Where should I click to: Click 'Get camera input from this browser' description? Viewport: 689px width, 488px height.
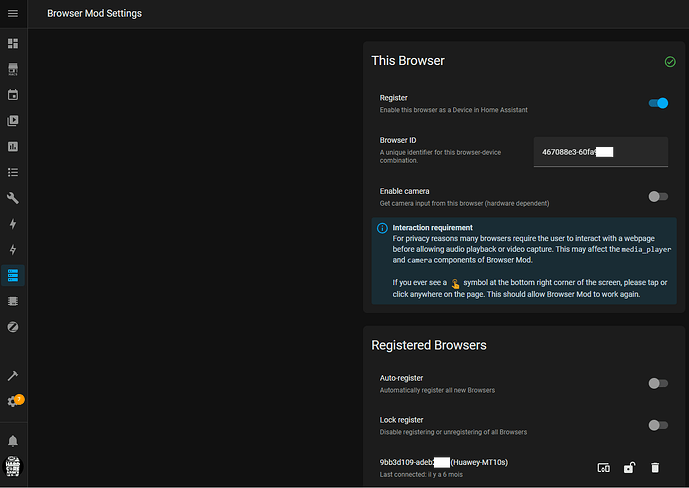[x=464, y=203]
